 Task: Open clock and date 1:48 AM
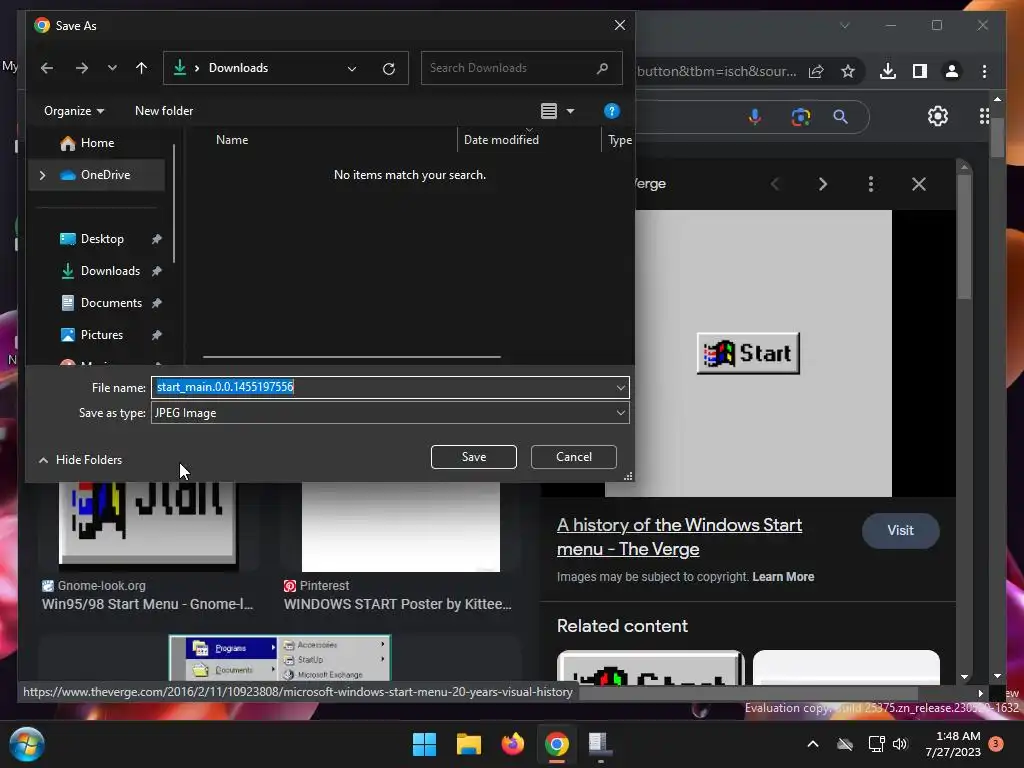pos(953,744)
